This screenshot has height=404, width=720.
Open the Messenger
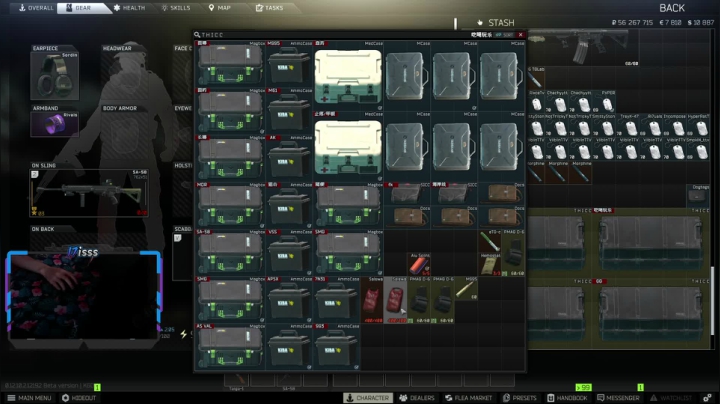(x=618, y=398)
